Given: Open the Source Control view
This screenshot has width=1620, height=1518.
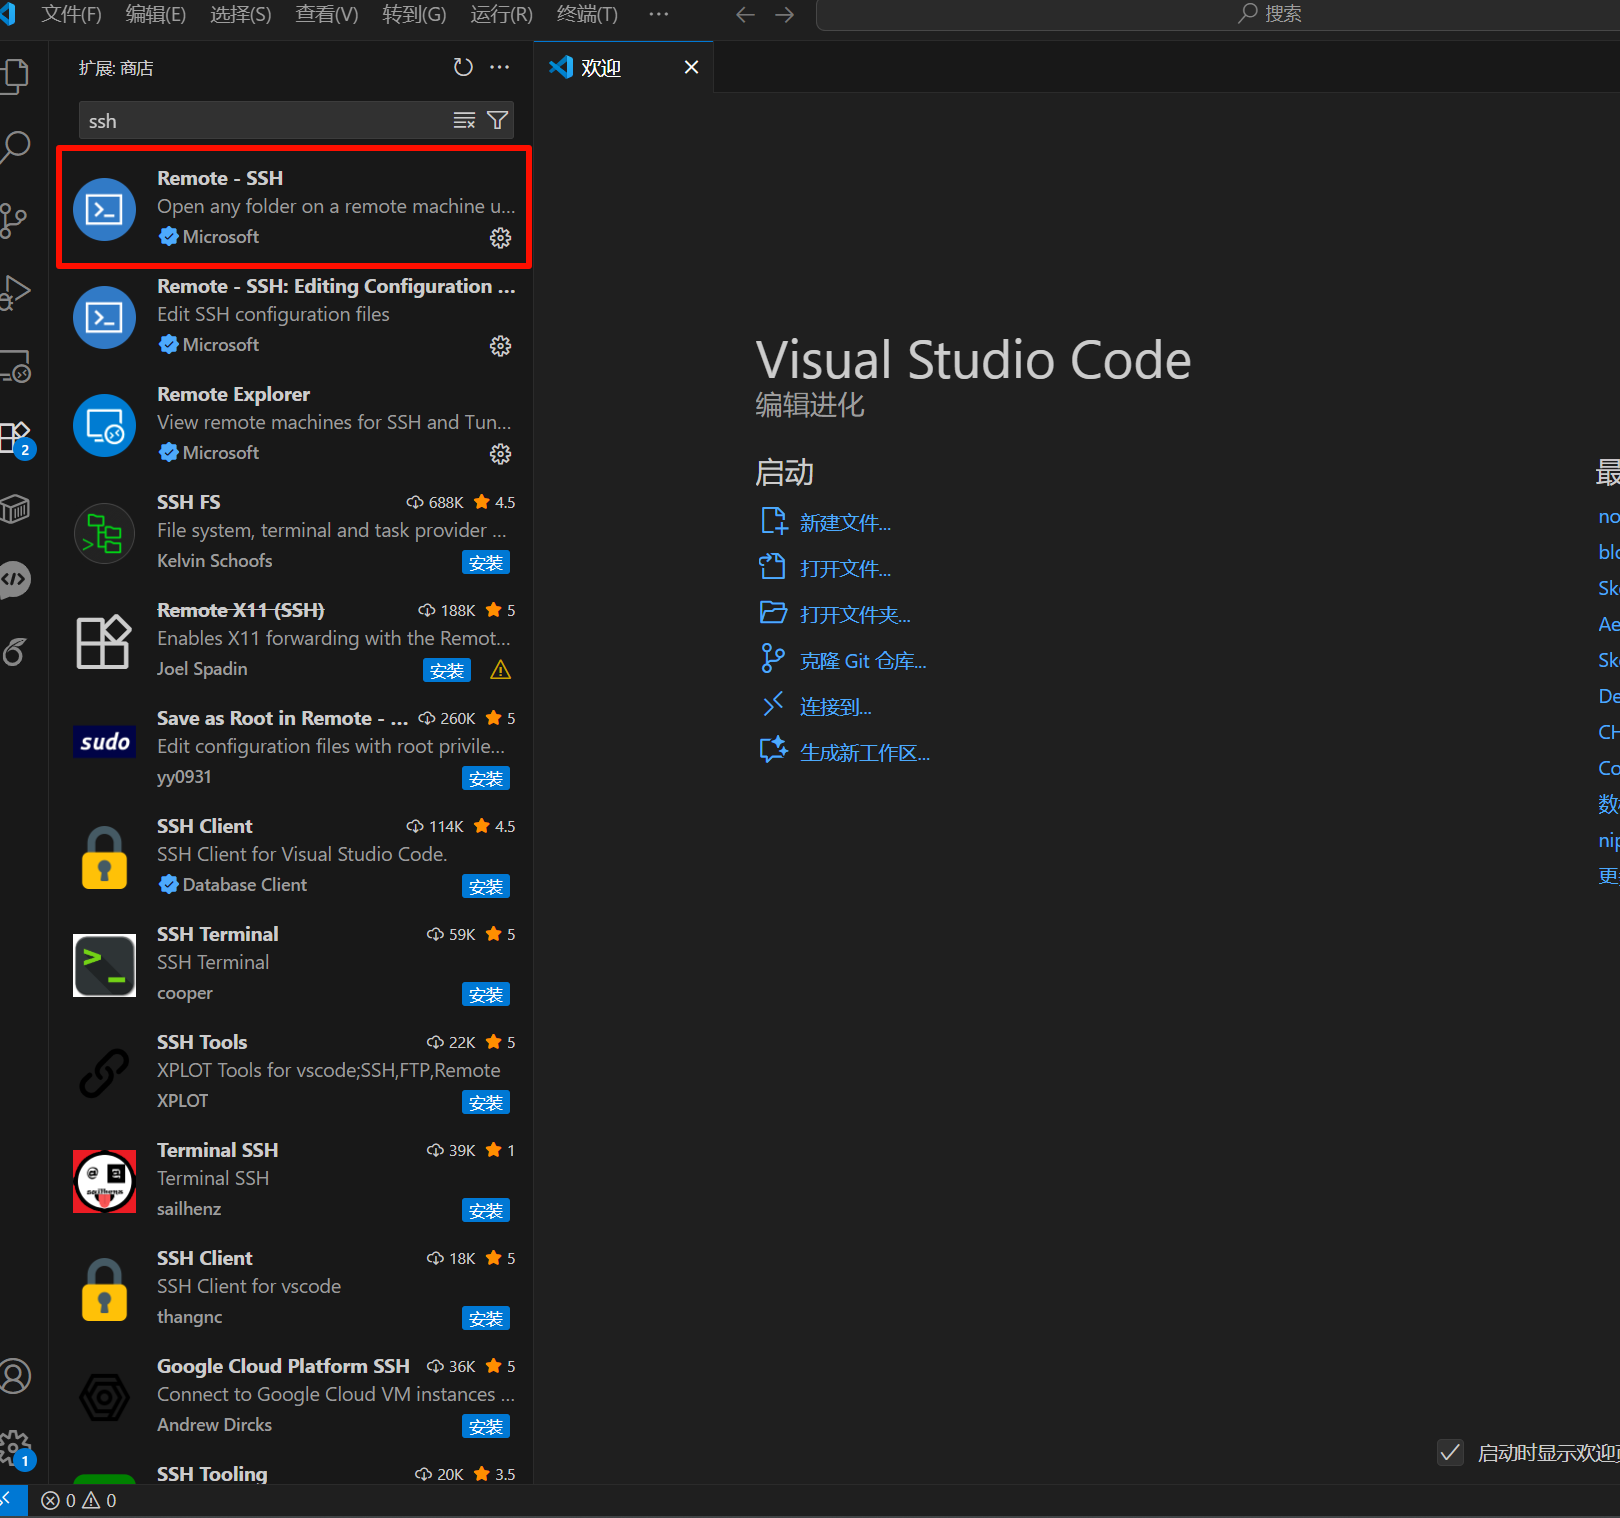Looking at the screenshot, I should [14, 220].
